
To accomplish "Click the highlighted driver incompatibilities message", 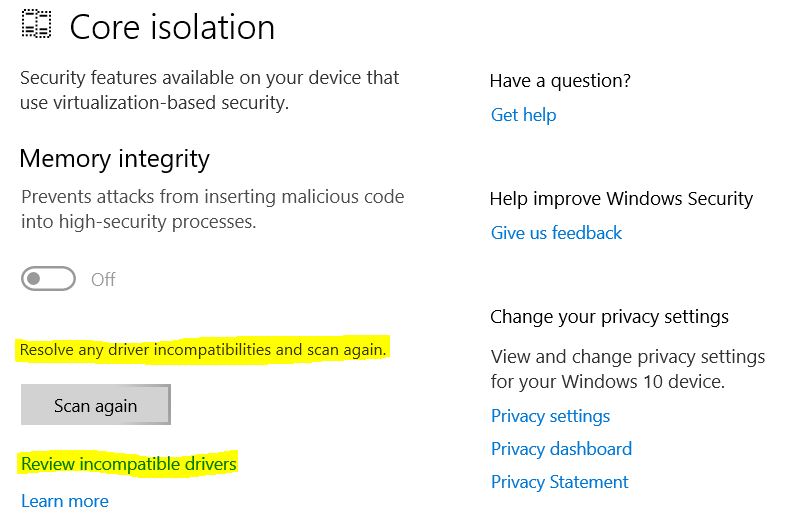I will 203,349.
